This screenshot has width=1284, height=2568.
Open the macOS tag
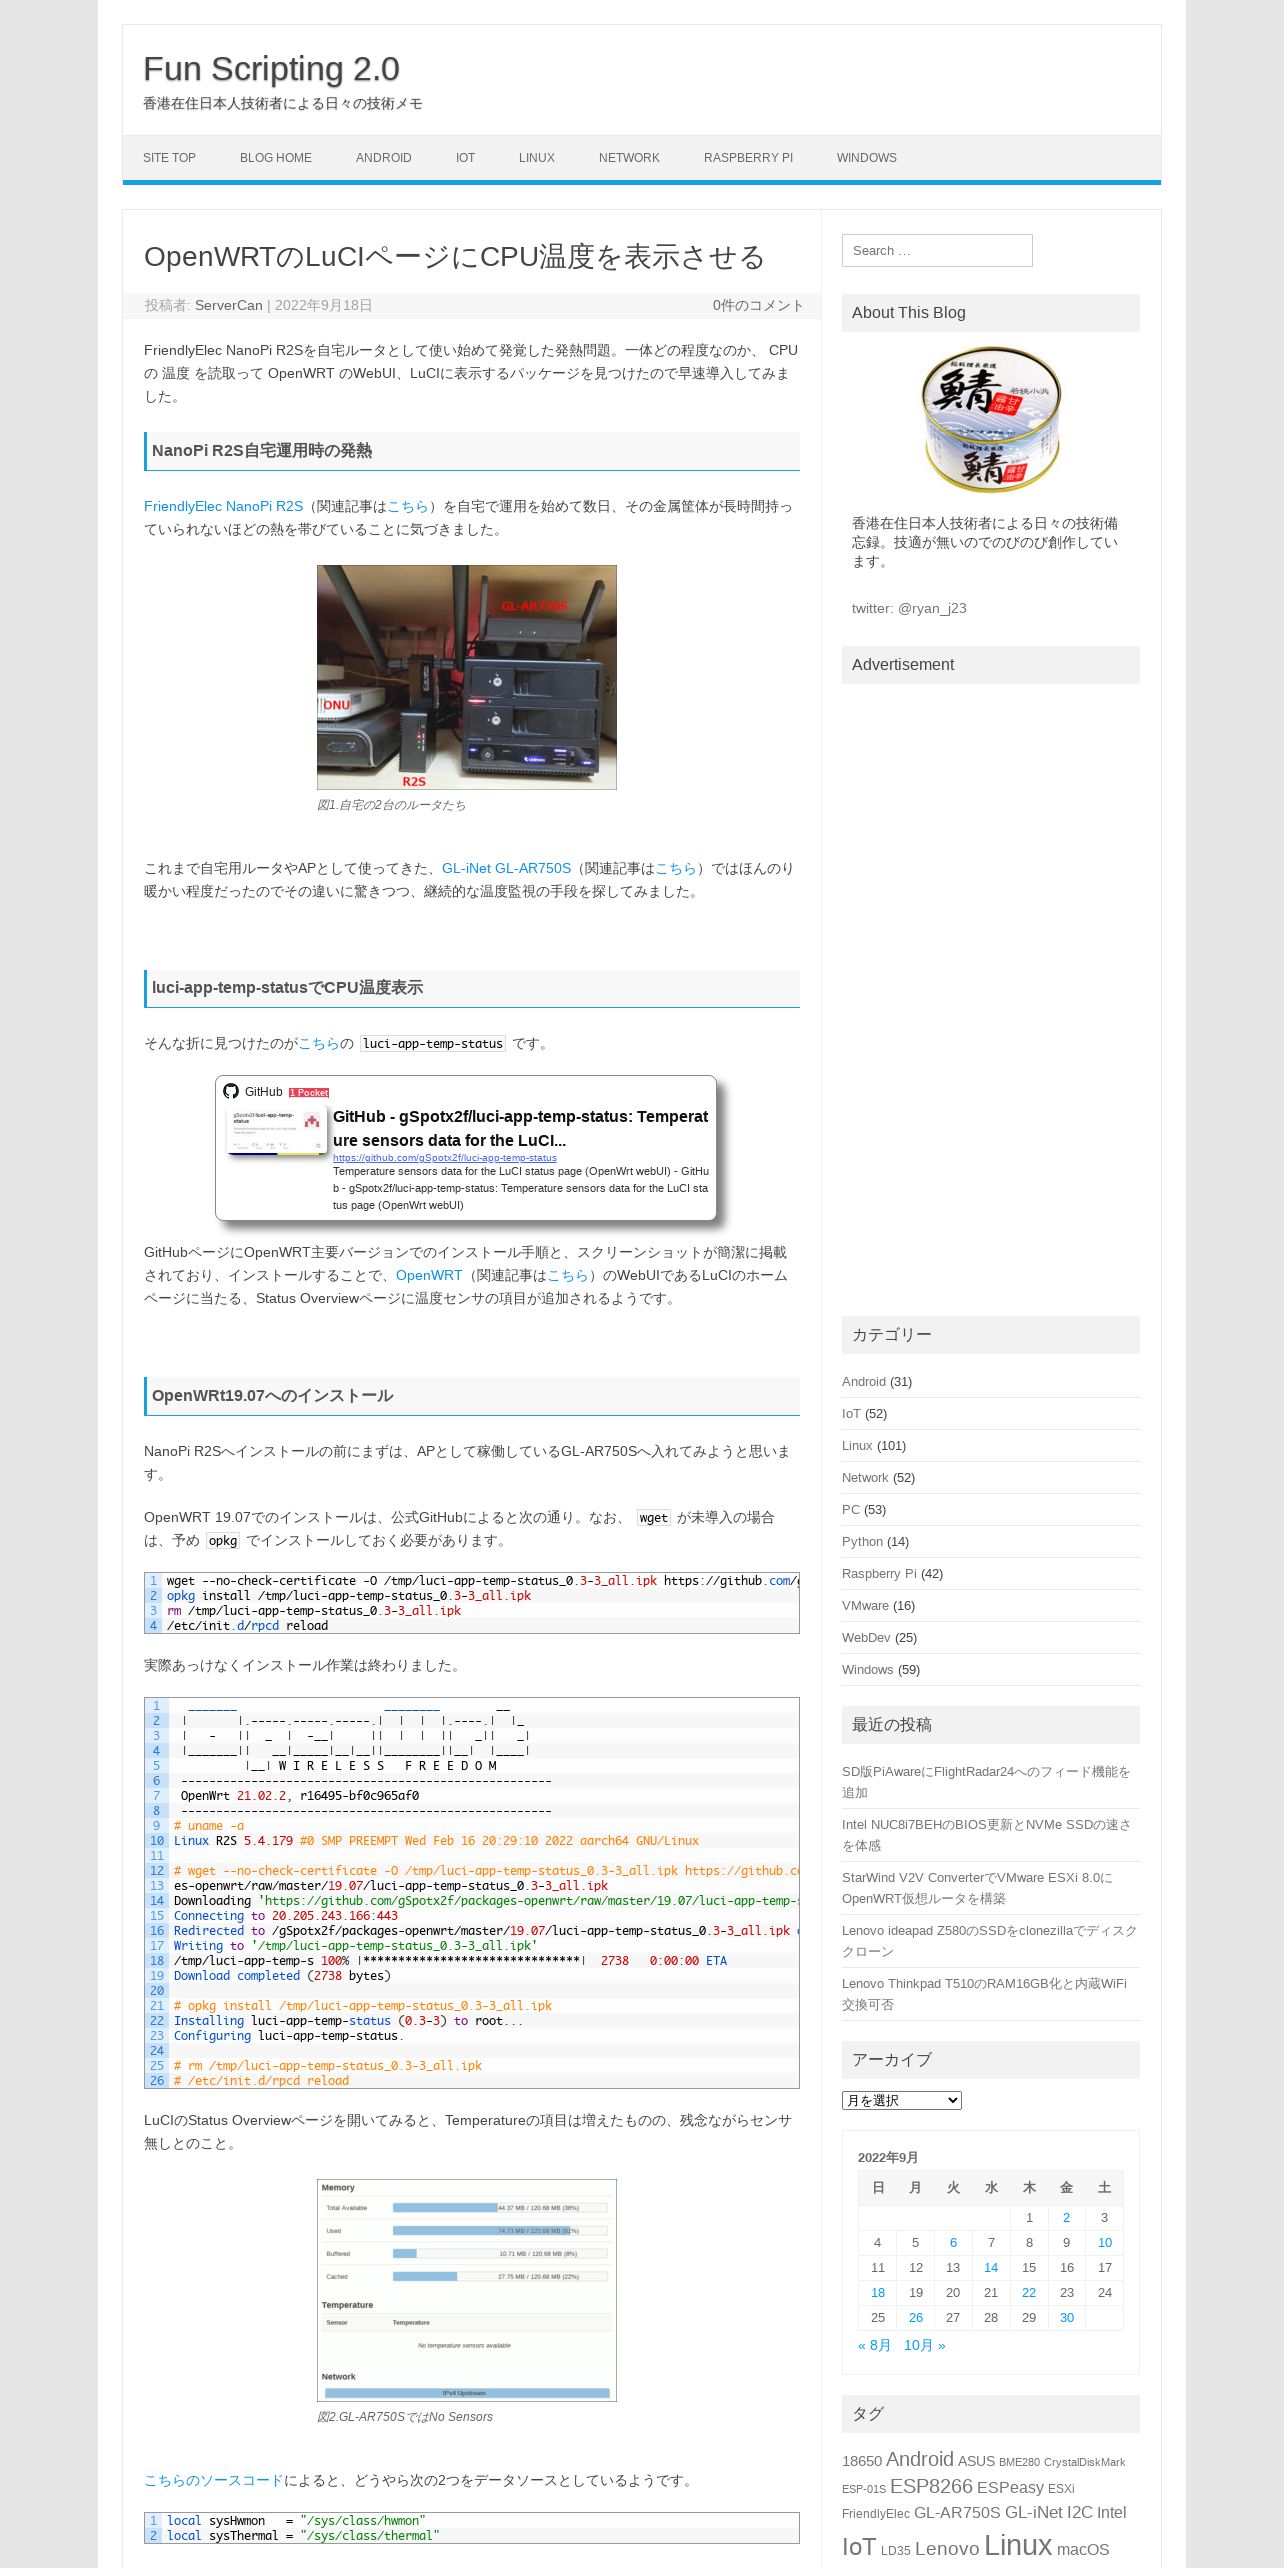(1083, 2550)
